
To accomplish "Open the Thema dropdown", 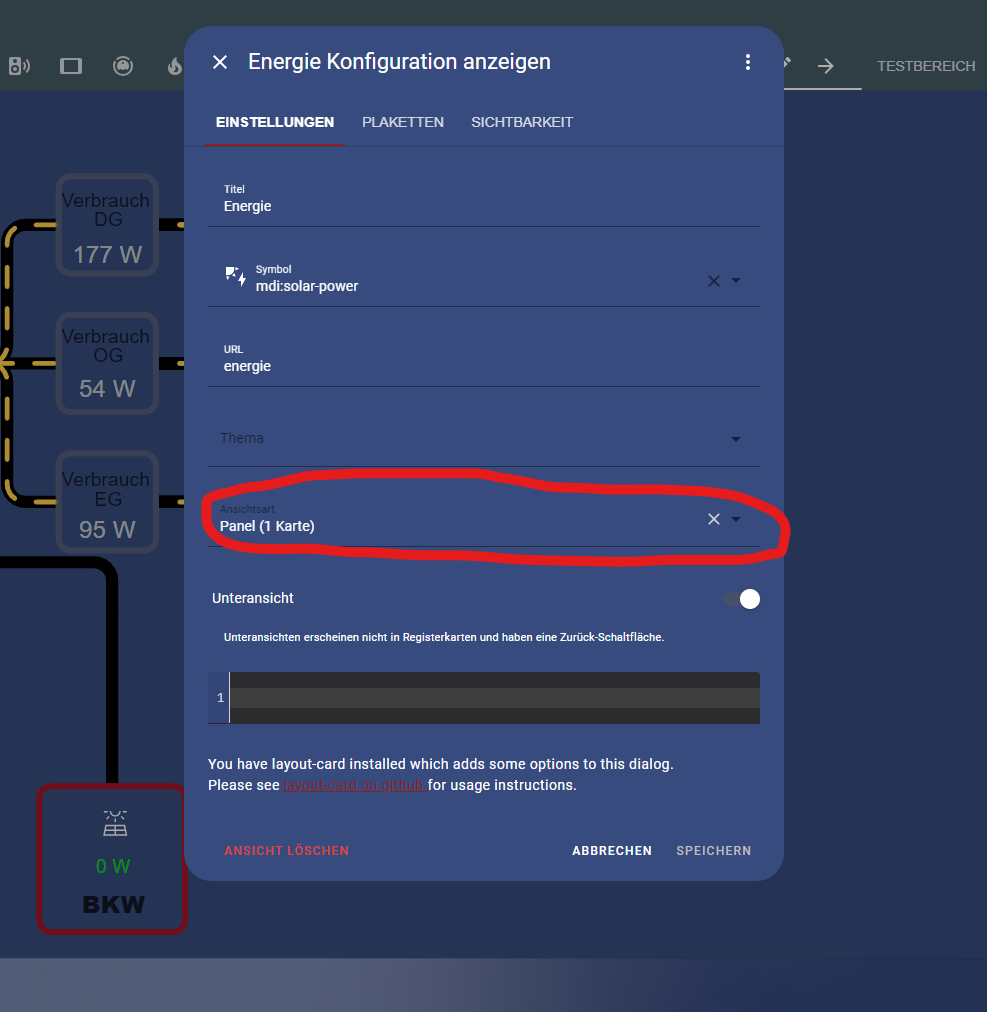I will click(x=483, y=439).
